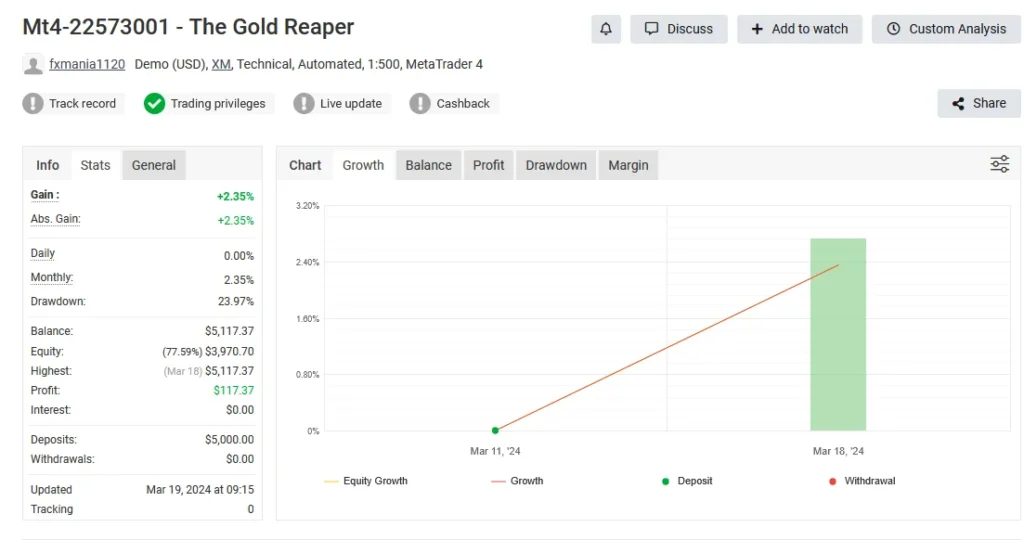Click the Withdrawals $0.00 value
The height and width of the screenshot is (540, 1024).
pos(240,459)
